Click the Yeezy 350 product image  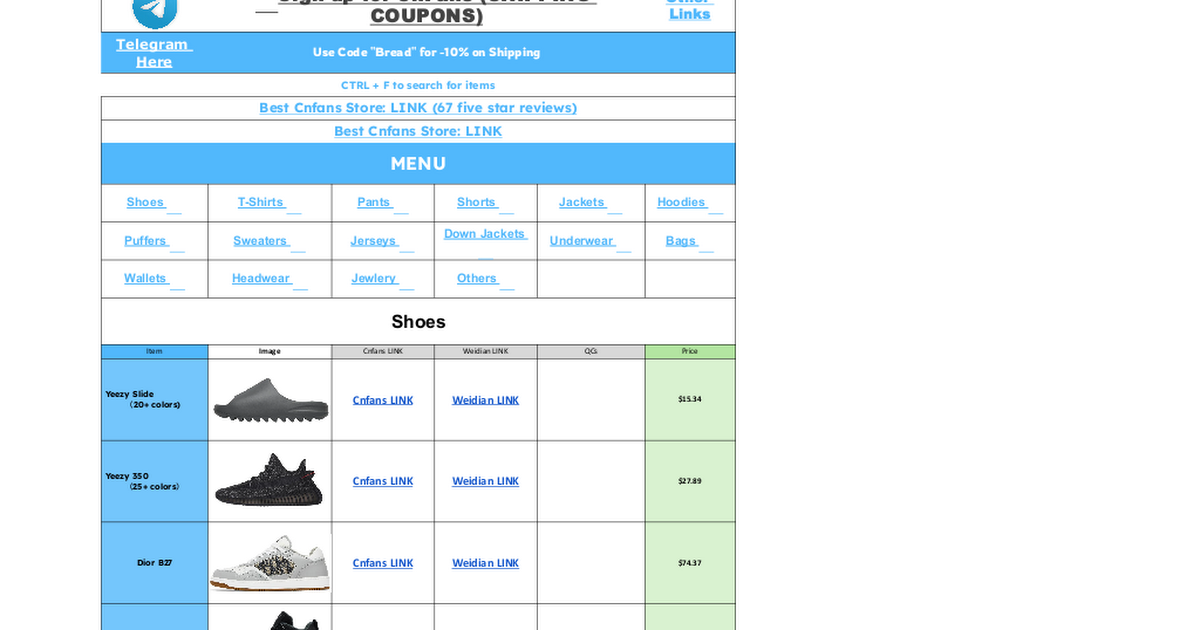pyautogui.click(x=270, y=481)
